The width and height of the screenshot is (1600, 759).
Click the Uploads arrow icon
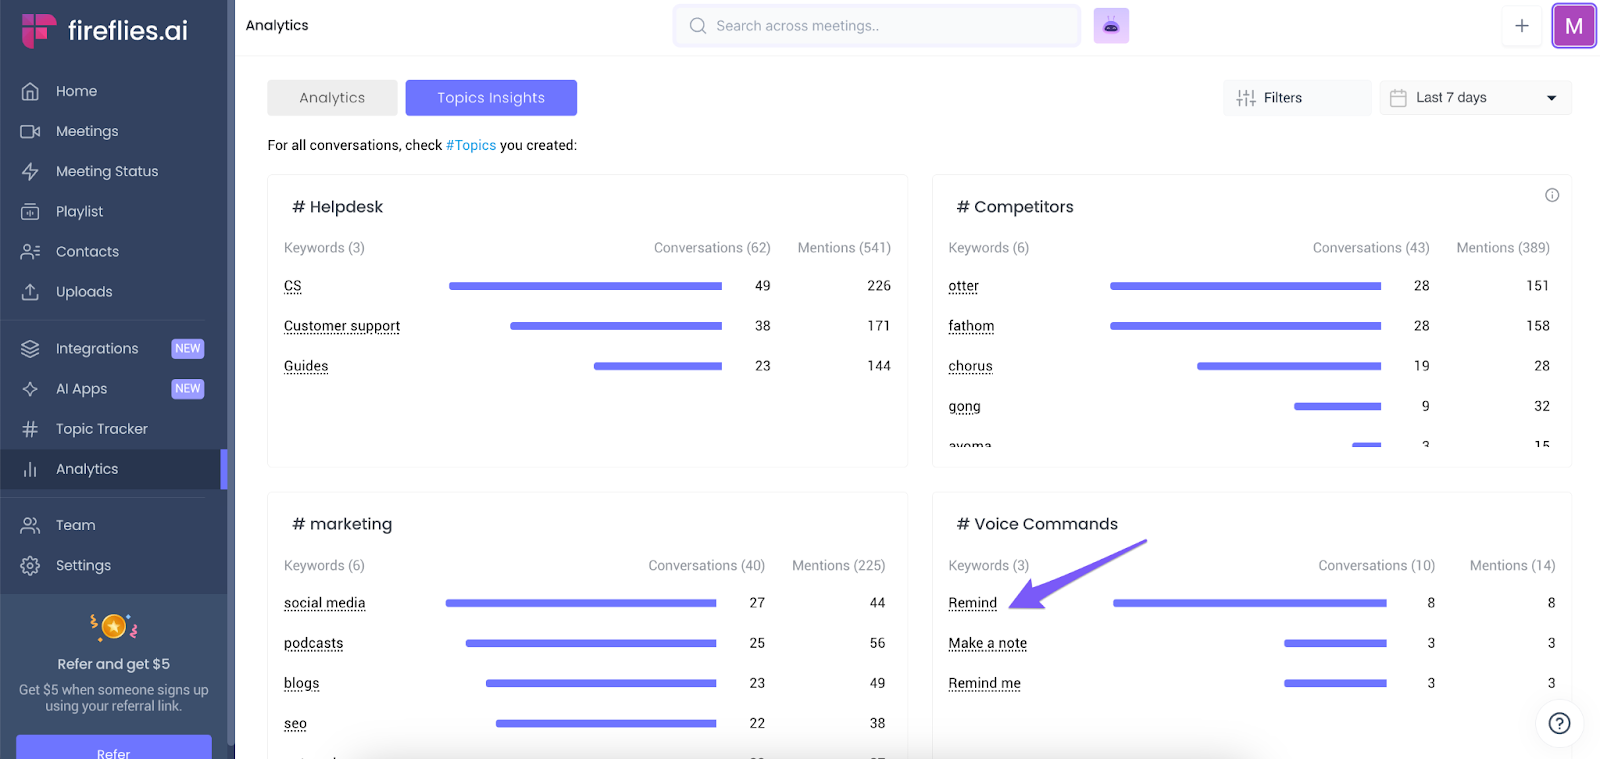30,291
